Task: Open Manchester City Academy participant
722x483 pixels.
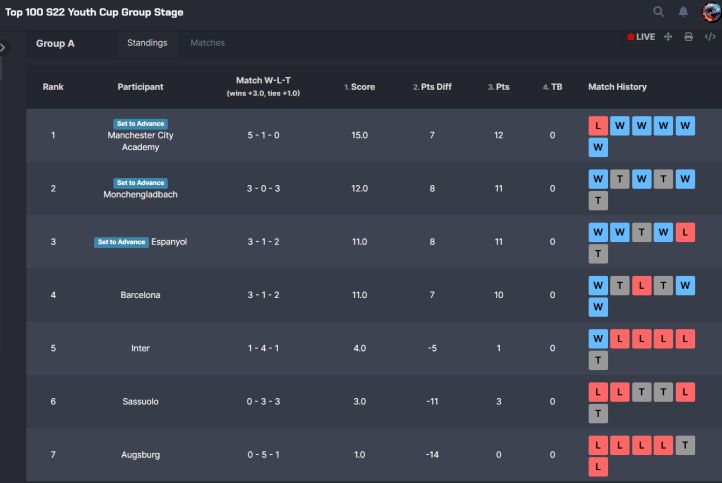Action: (x=140, y=141)
